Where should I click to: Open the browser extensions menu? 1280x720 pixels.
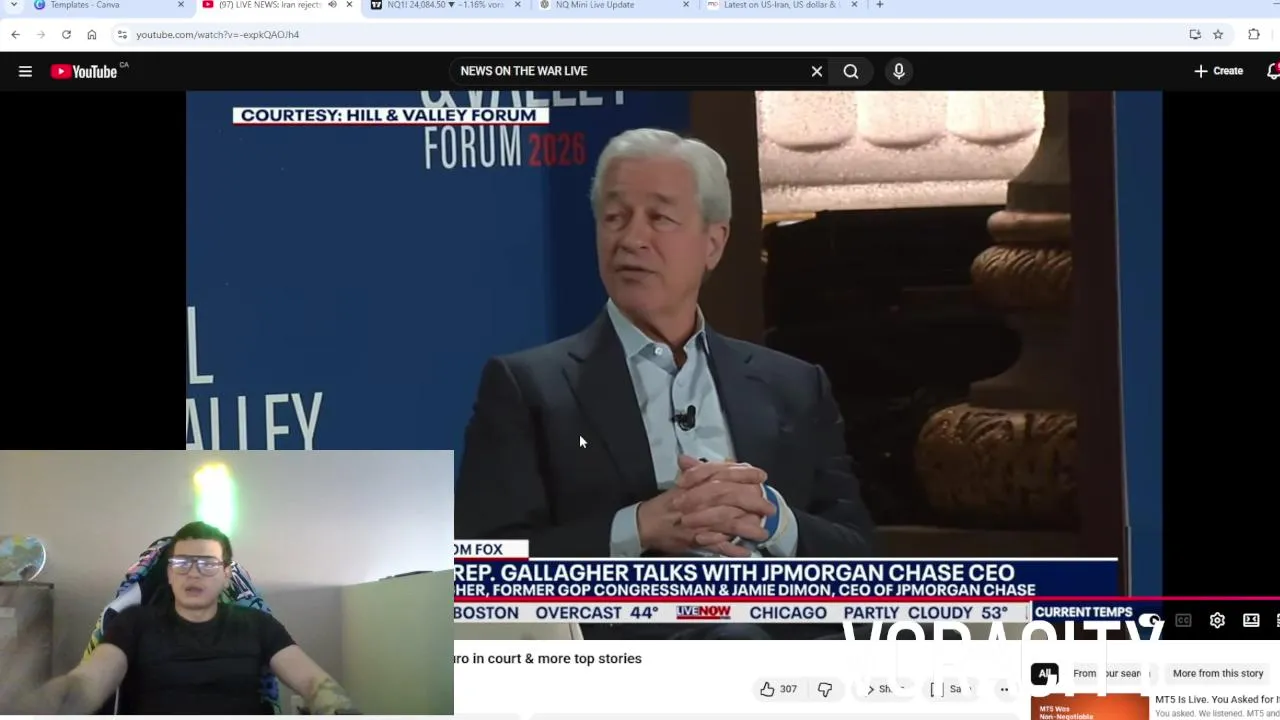(1254, 34)
